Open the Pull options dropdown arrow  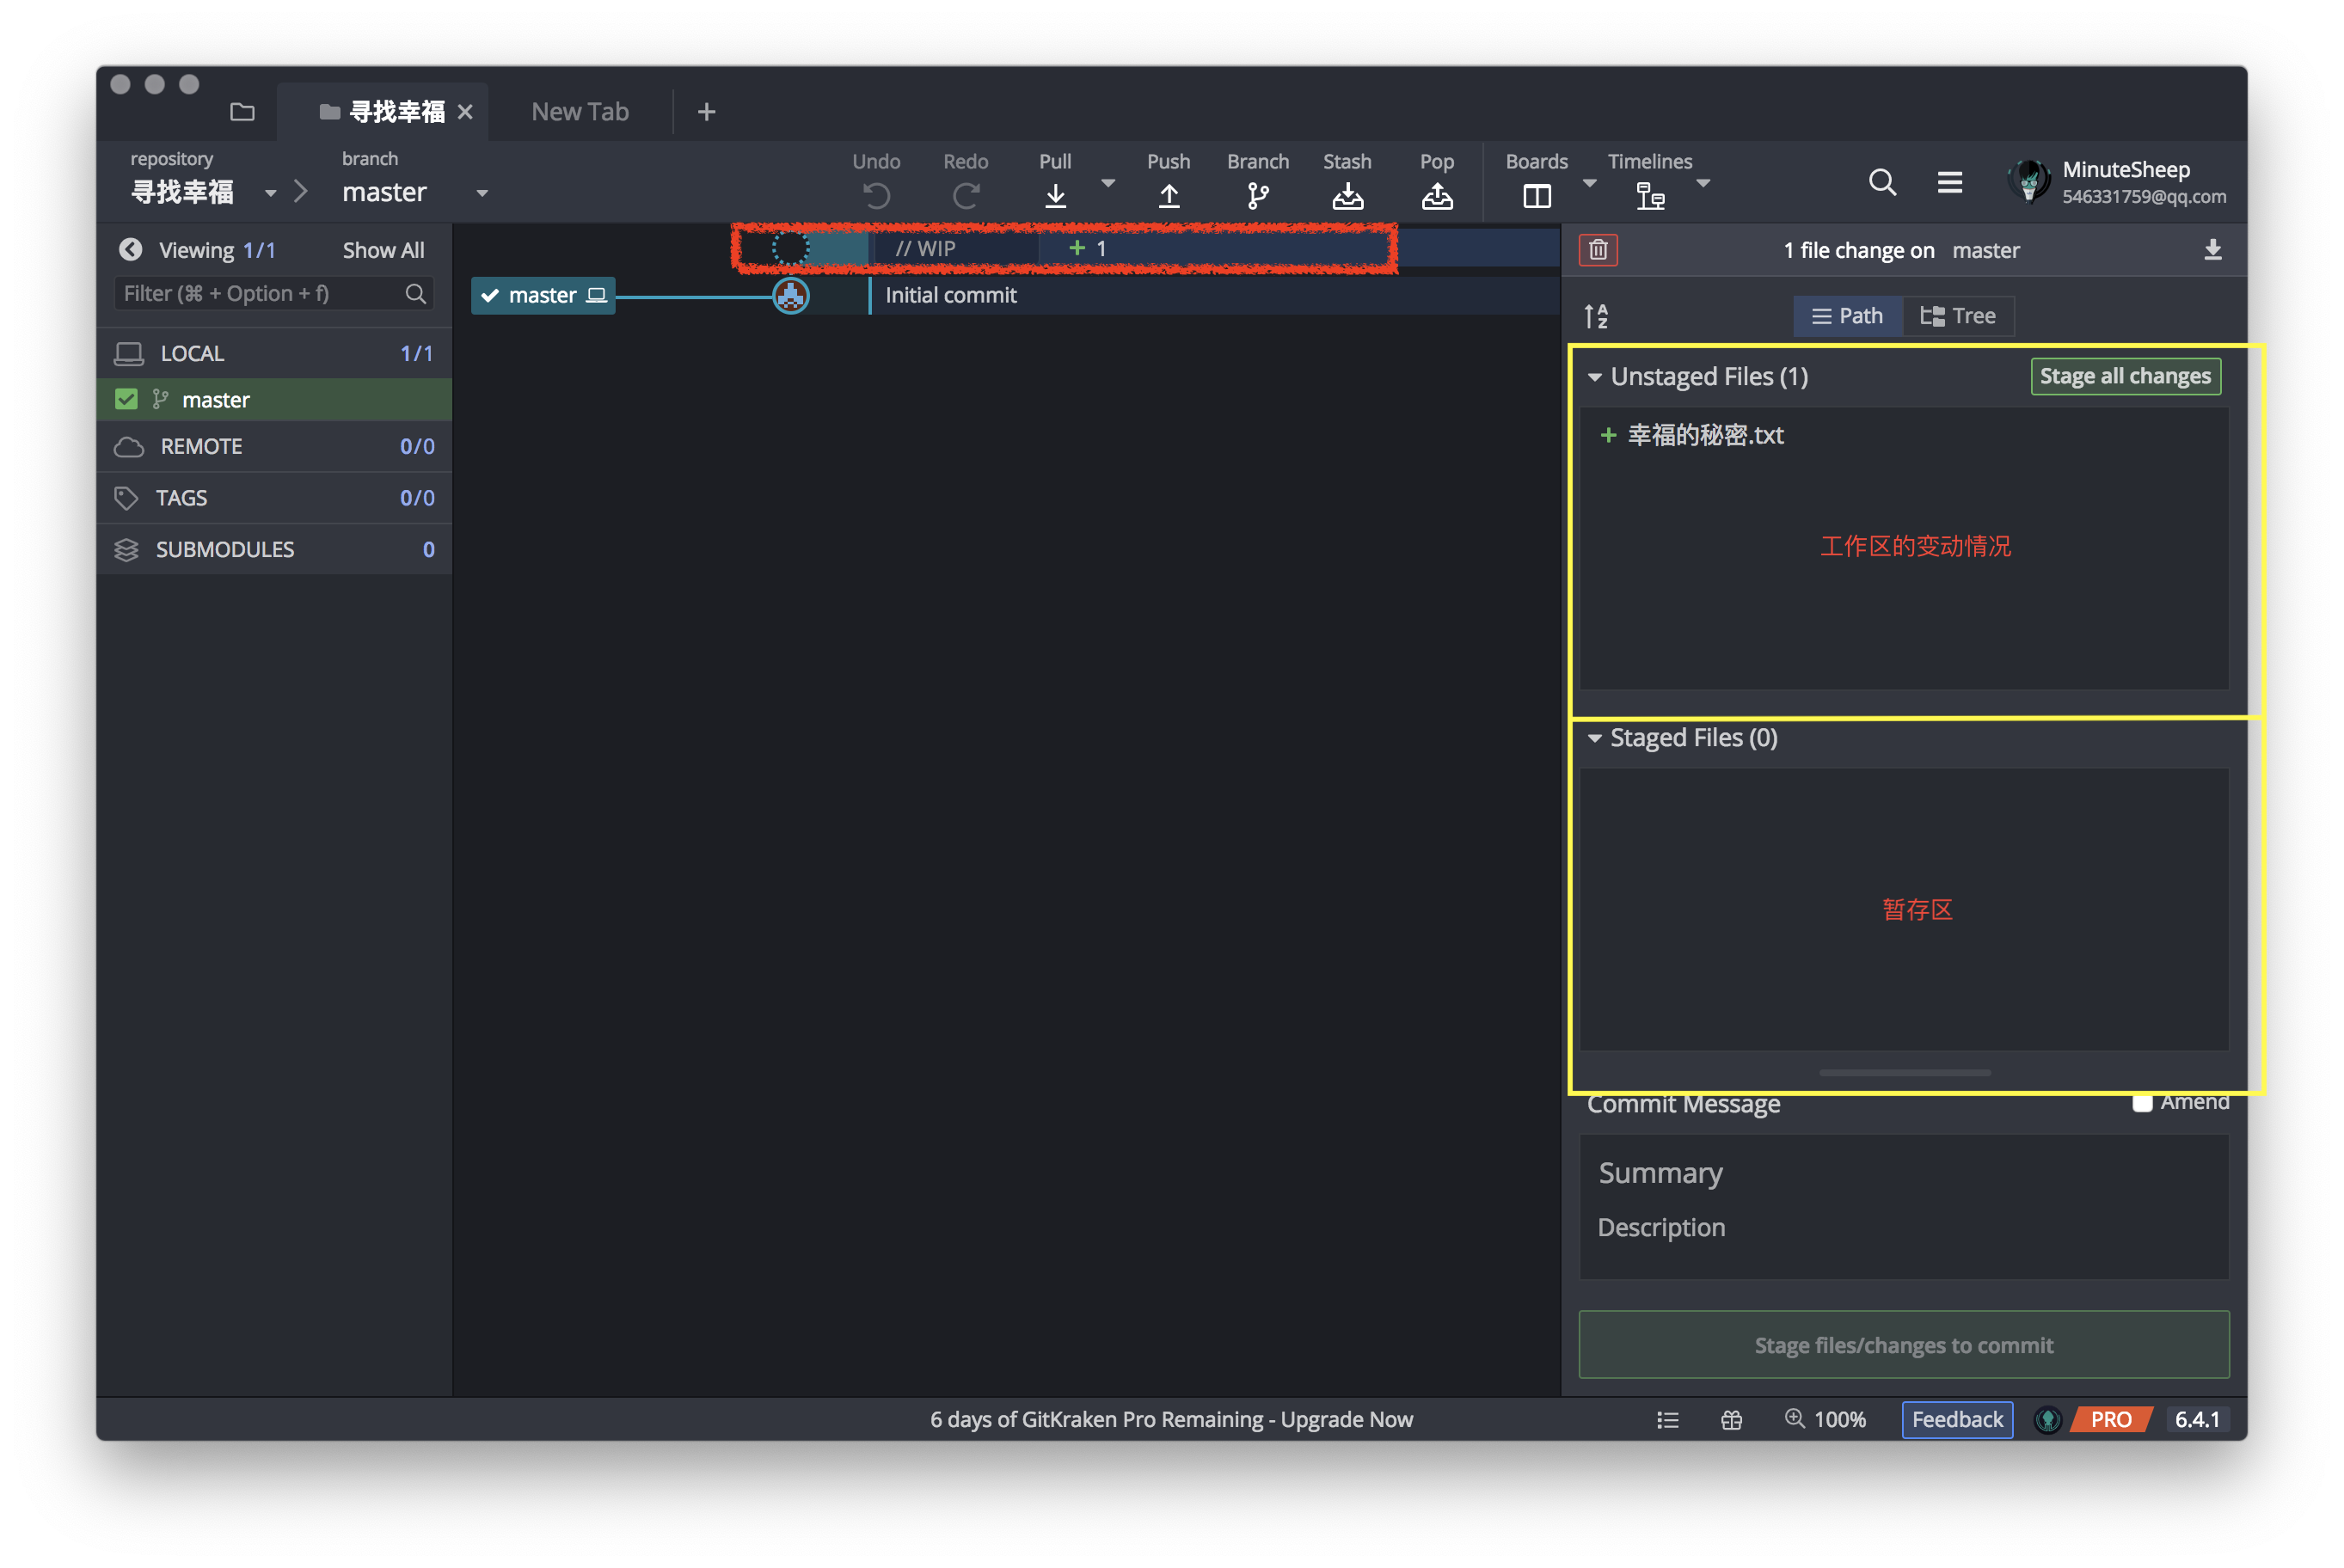(x=1107, y=183)
